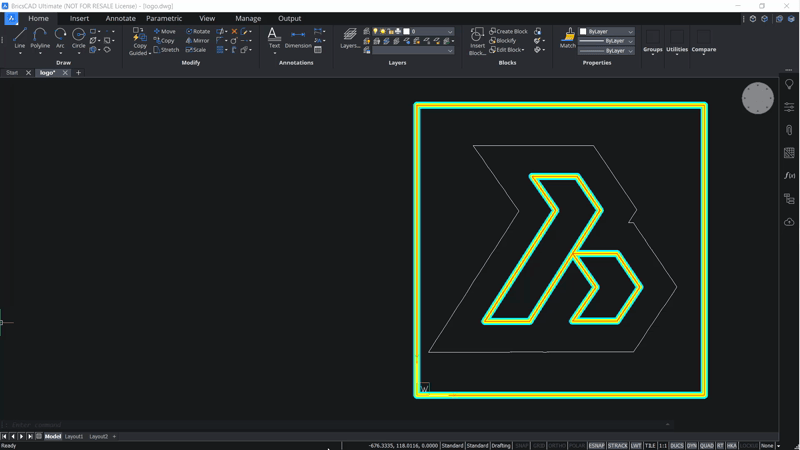Select the Line drawing tool
Viewport: 800px width, 450px height.
pos(19,38)
